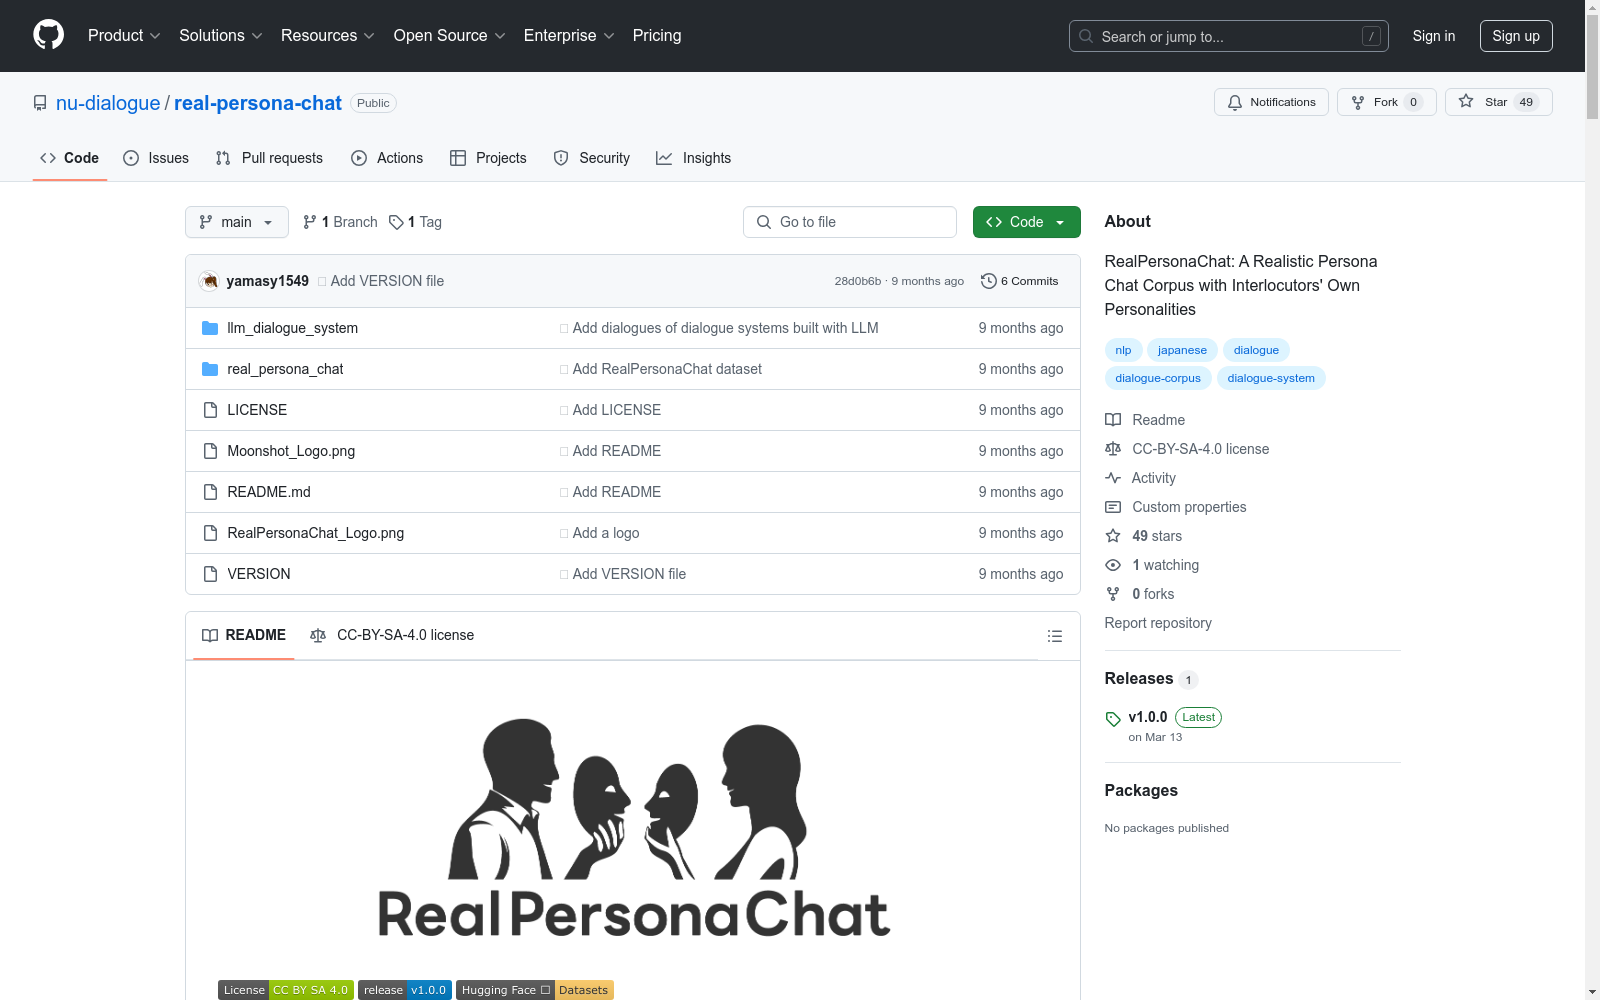The height and width of the screenshot is (1000, 1600).
Task: Click the yamasy1549 avatar image
Action: point(209,281)
